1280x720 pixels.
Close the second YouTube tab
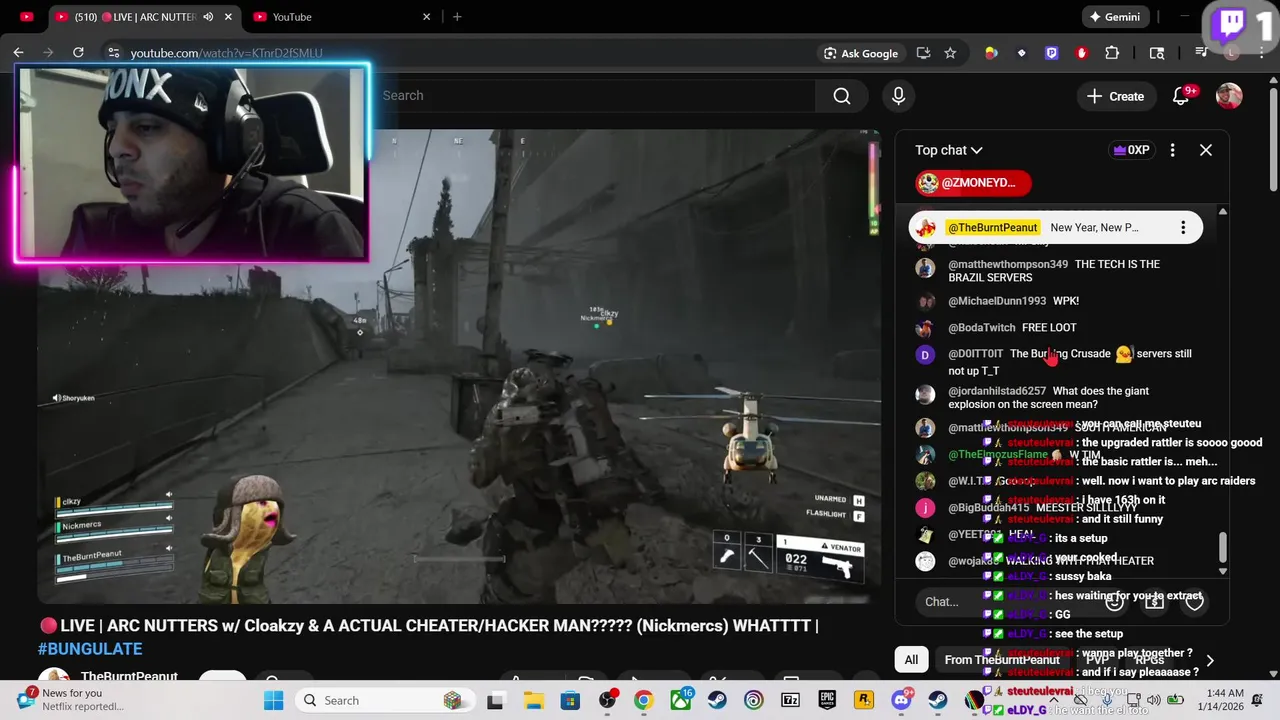click(x=427, y=17)
